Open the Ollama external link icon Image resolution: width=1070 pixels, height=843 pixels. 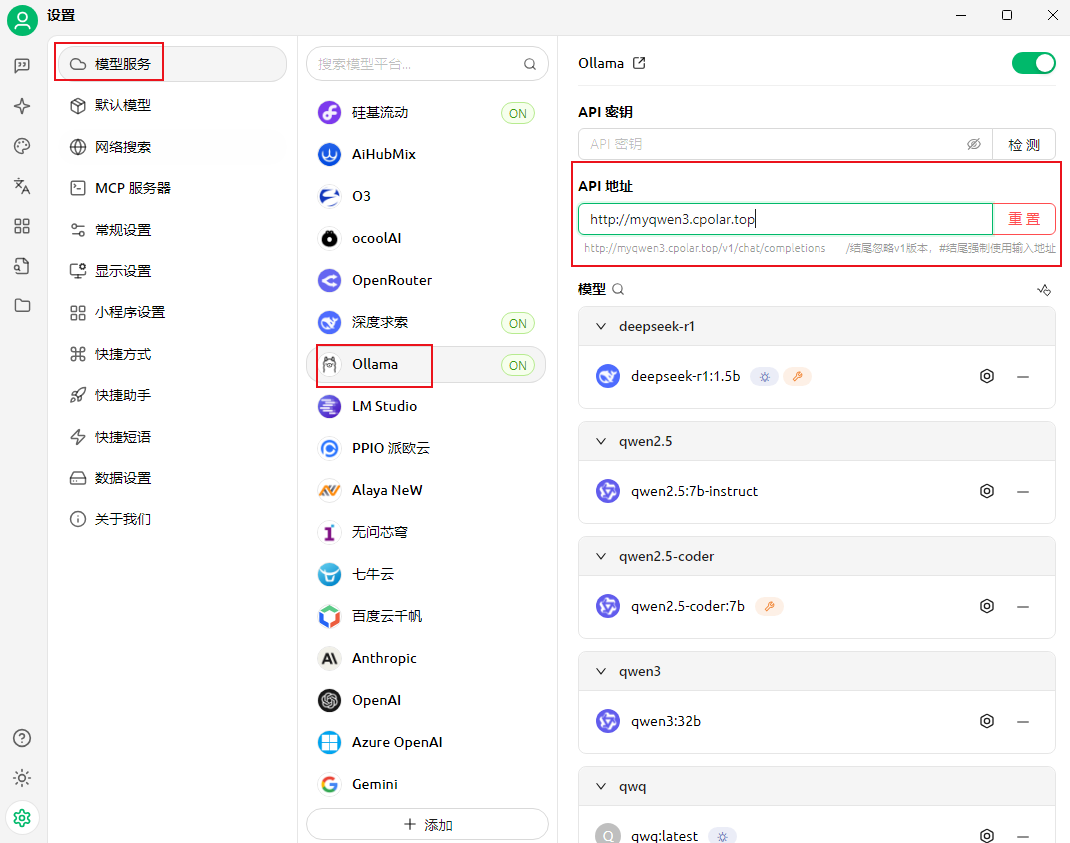point(639,63)
